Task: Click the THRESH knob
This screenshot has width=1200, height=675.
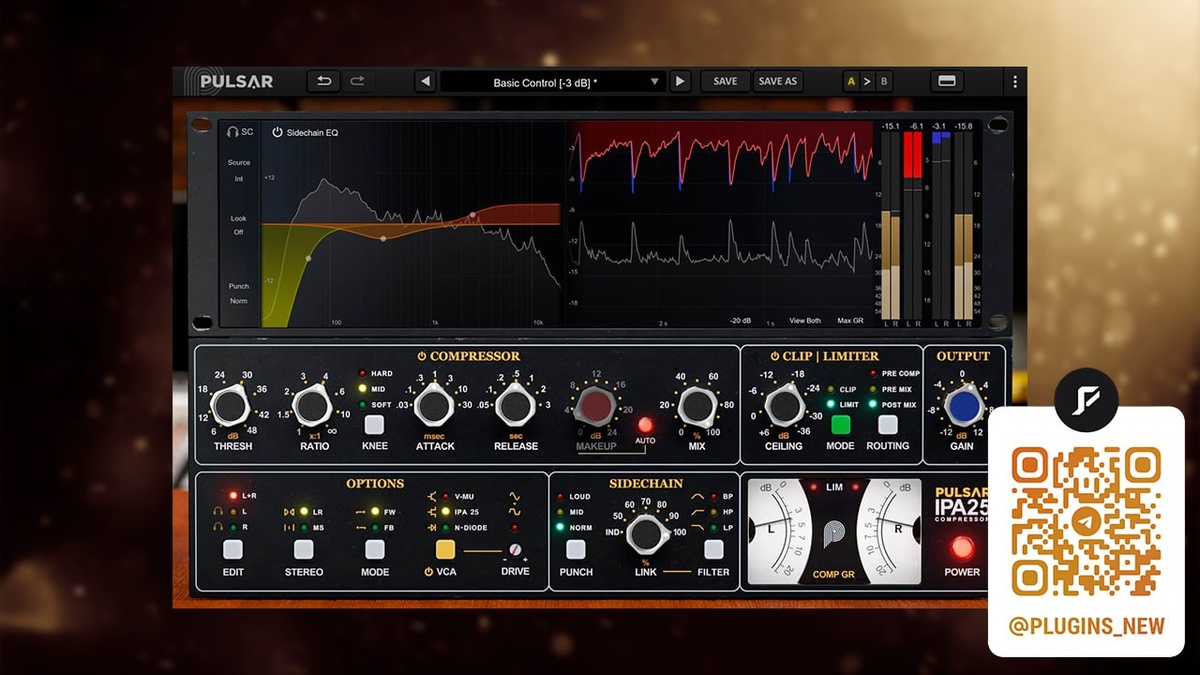Action: coord(230,406)
